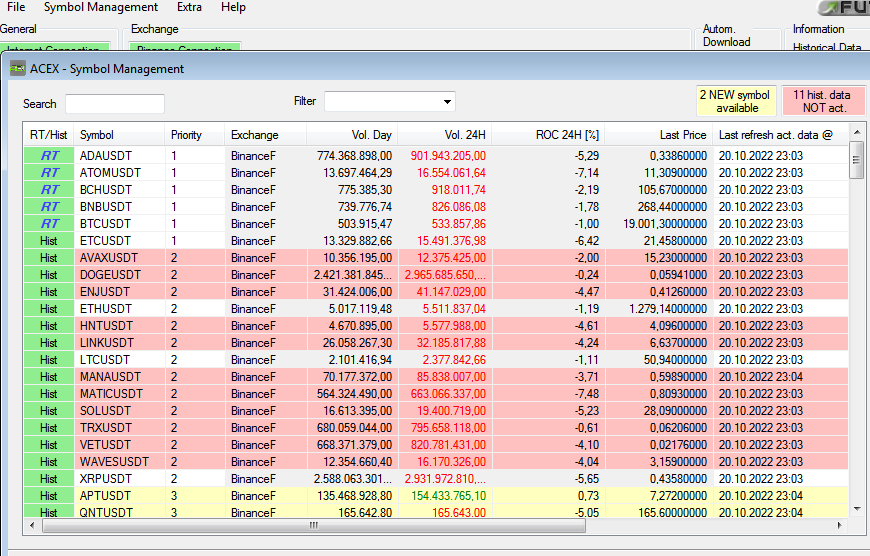Click the horizontal scrollbar right arrow
The width and height of the screenshot is (870, 556).
pyautogui.click(x=839, y=525)
